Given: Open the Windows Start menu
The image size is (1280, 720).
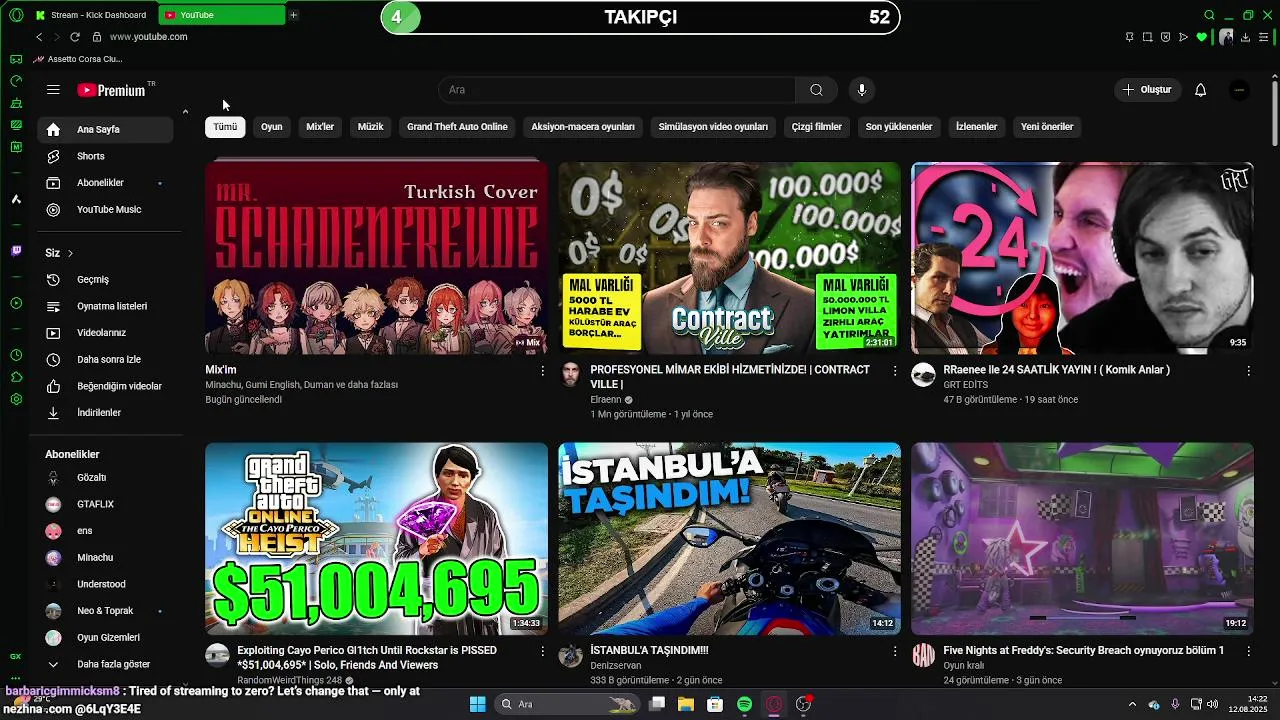Looking at the screenshot, I should click(x=477, y=704).
